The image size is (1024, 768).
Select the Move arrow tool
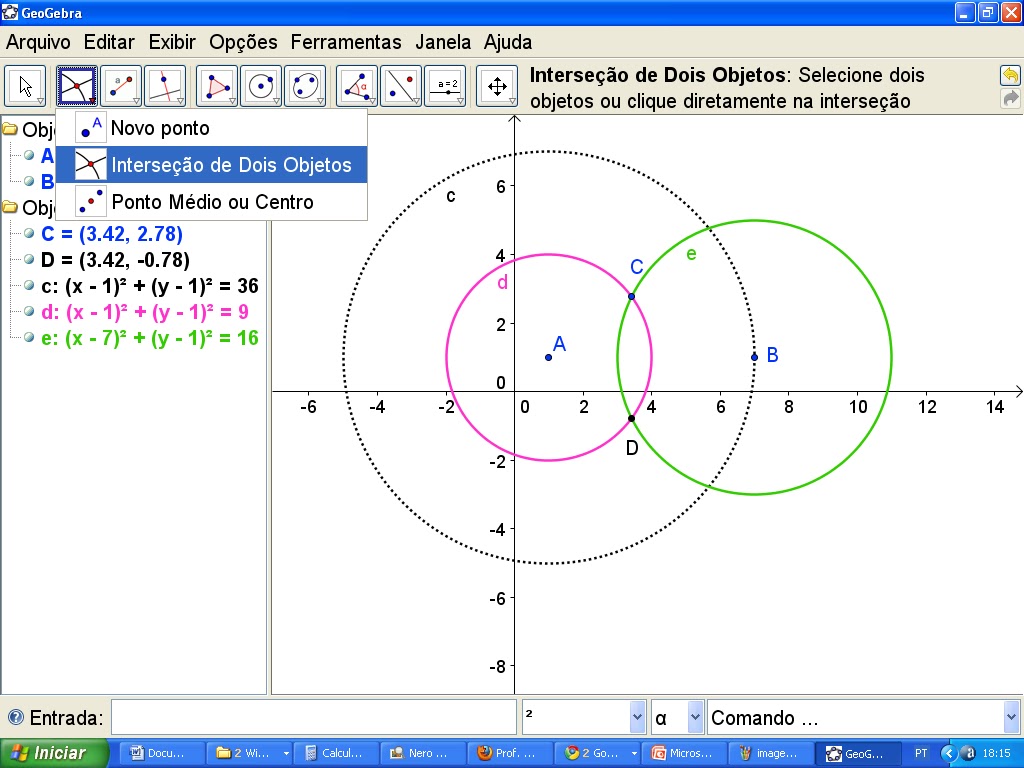[26, 86]
